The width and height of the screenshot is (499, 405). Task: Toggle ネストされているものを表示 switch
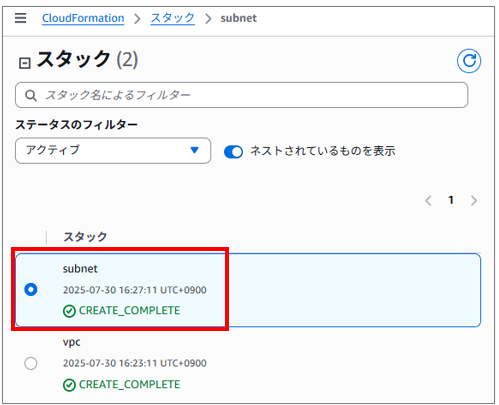pyautogui.click(x=233, y=152)
